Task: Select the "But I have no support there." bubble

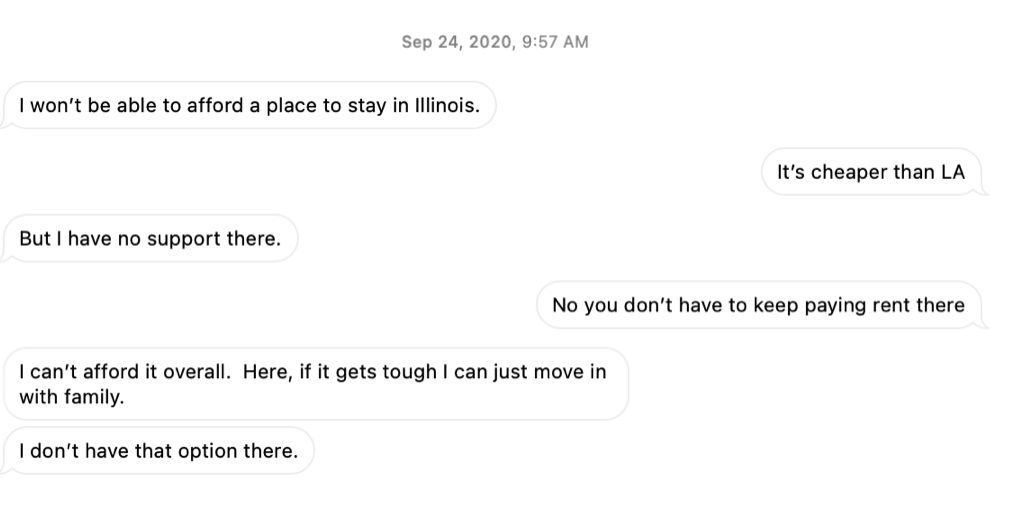Action: (x=150, y=239)
